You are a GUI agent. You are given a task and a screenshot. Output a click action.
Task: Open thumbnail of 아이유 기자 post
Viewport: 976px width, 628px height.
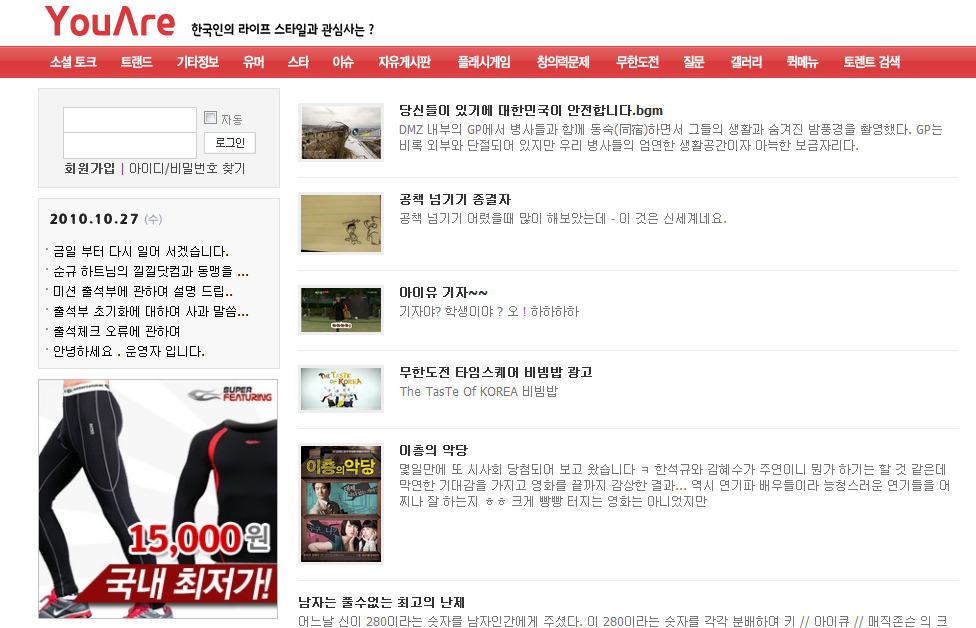(x=341, y=309)
